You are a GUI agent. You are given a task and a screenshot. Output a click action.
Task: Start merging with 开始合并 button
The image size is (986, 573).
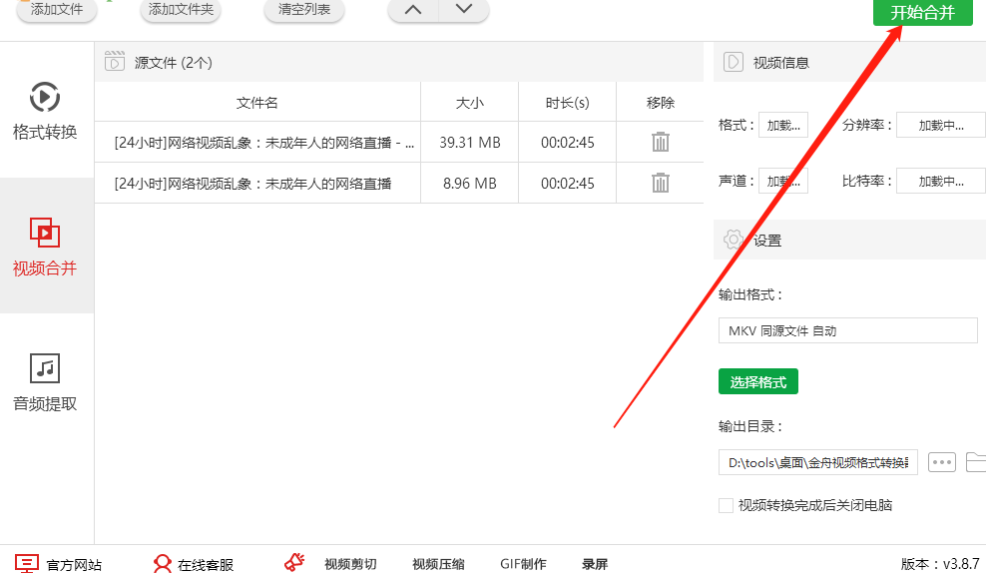pos(922,12)
